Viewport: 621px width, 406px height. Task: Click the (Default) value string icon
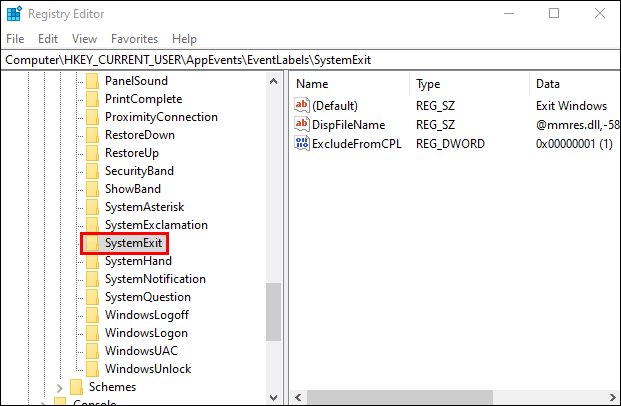[302, 106]
